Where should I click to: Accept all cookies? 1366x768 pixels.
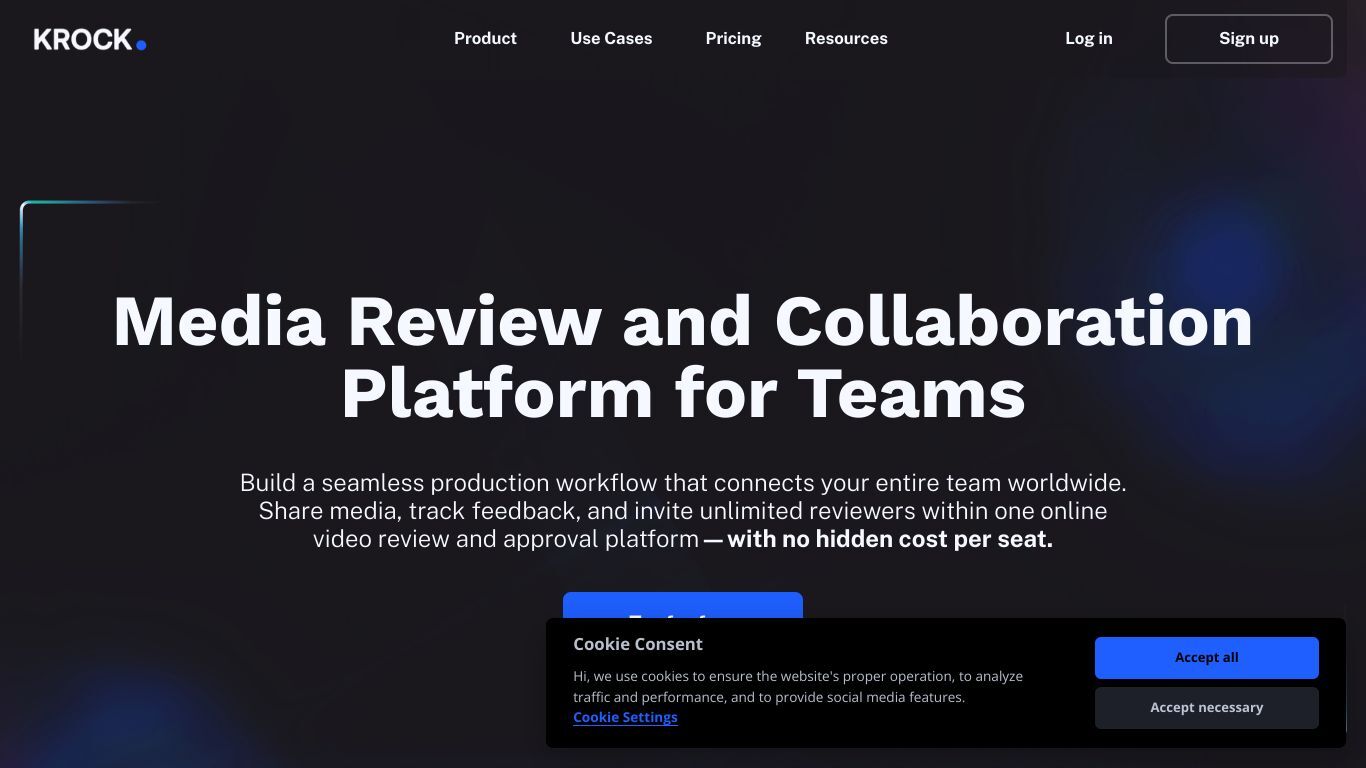coord(1206,658)
